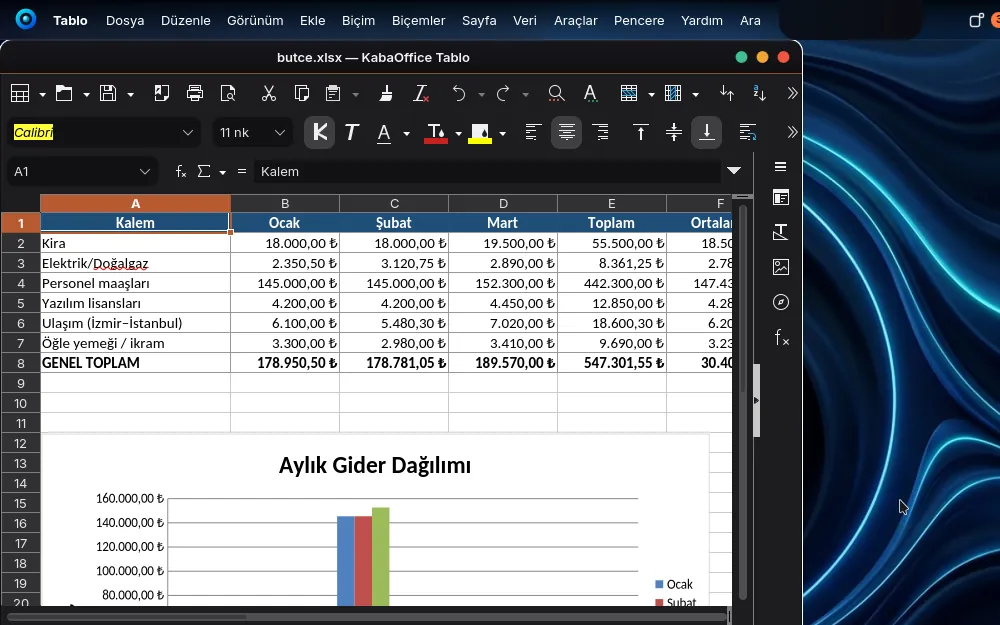Image resolution: width=1000 pixels, height=625 pixels.
Task: Toggle Italic formatting (T)
Action: pos(351,133)
